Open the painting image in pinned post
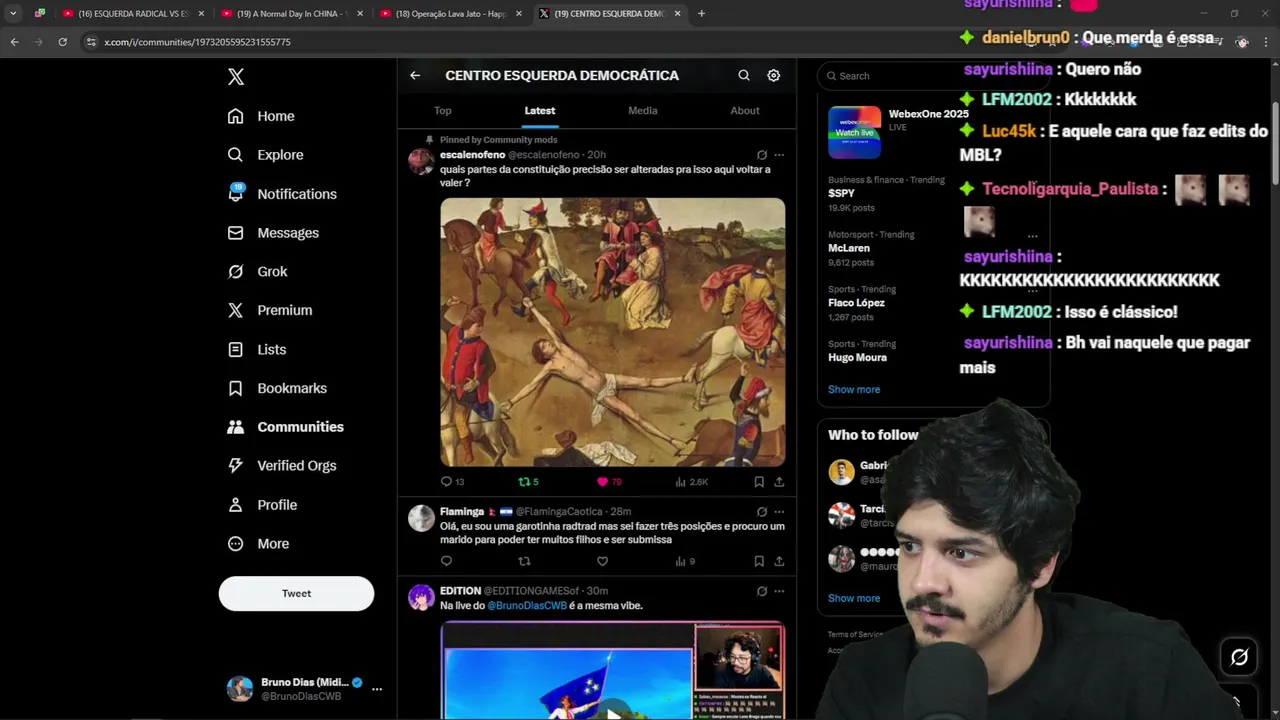This screenshot has height=720, width=1280. click(613, 332)
